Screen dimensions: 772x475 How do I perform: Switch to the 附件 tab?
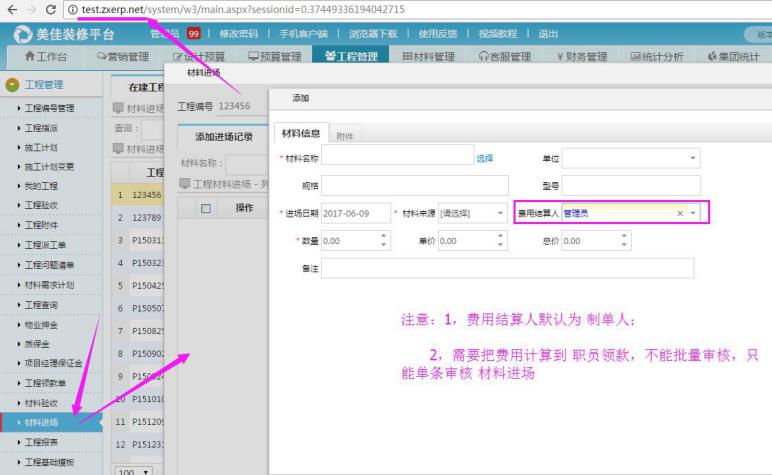click(344, 136)
